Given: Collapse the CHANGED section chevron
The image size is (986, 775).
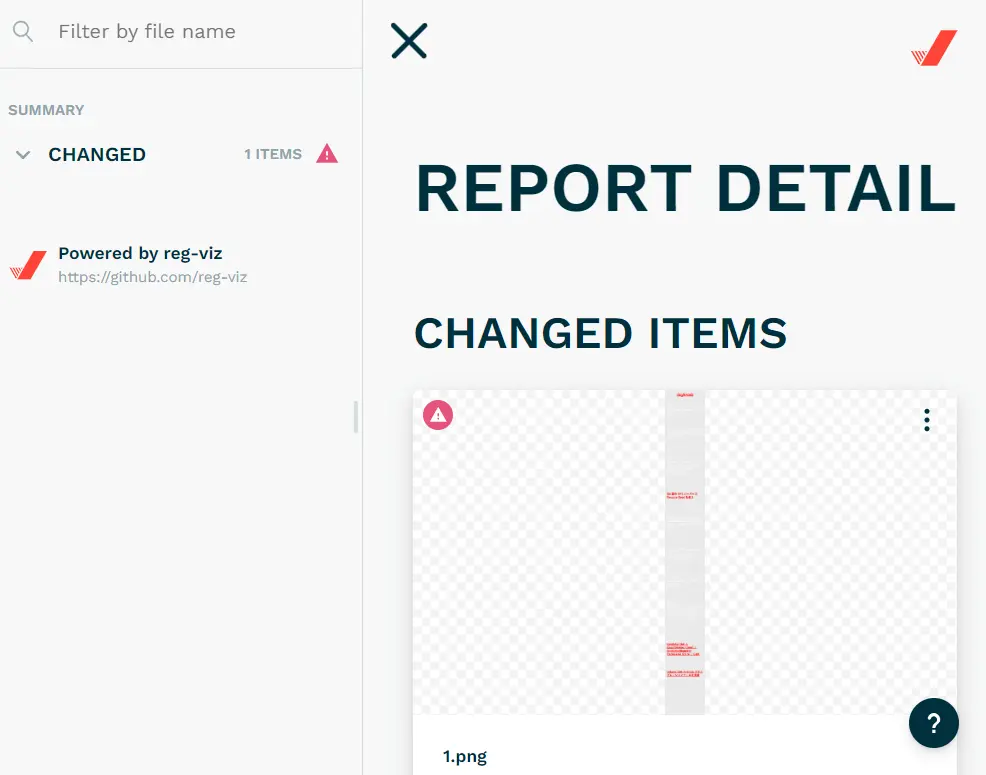Looking at the screenshot, I should (23, 155).
